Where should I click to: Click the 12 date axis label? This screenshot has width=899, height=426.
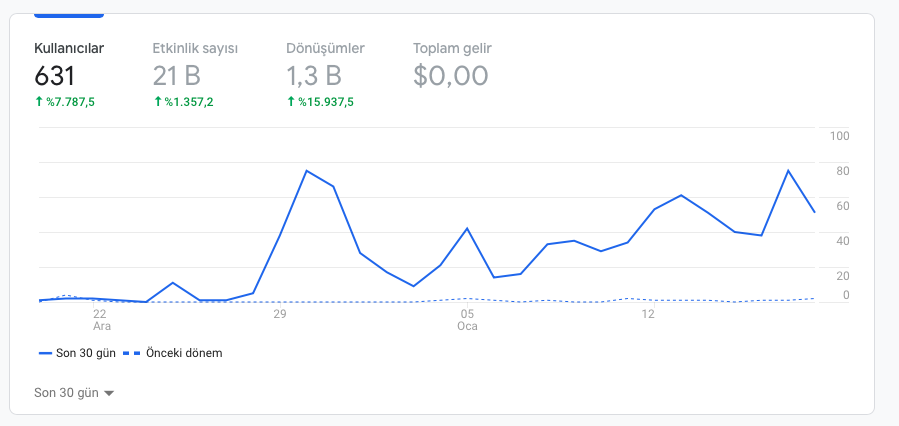[648, 314]
